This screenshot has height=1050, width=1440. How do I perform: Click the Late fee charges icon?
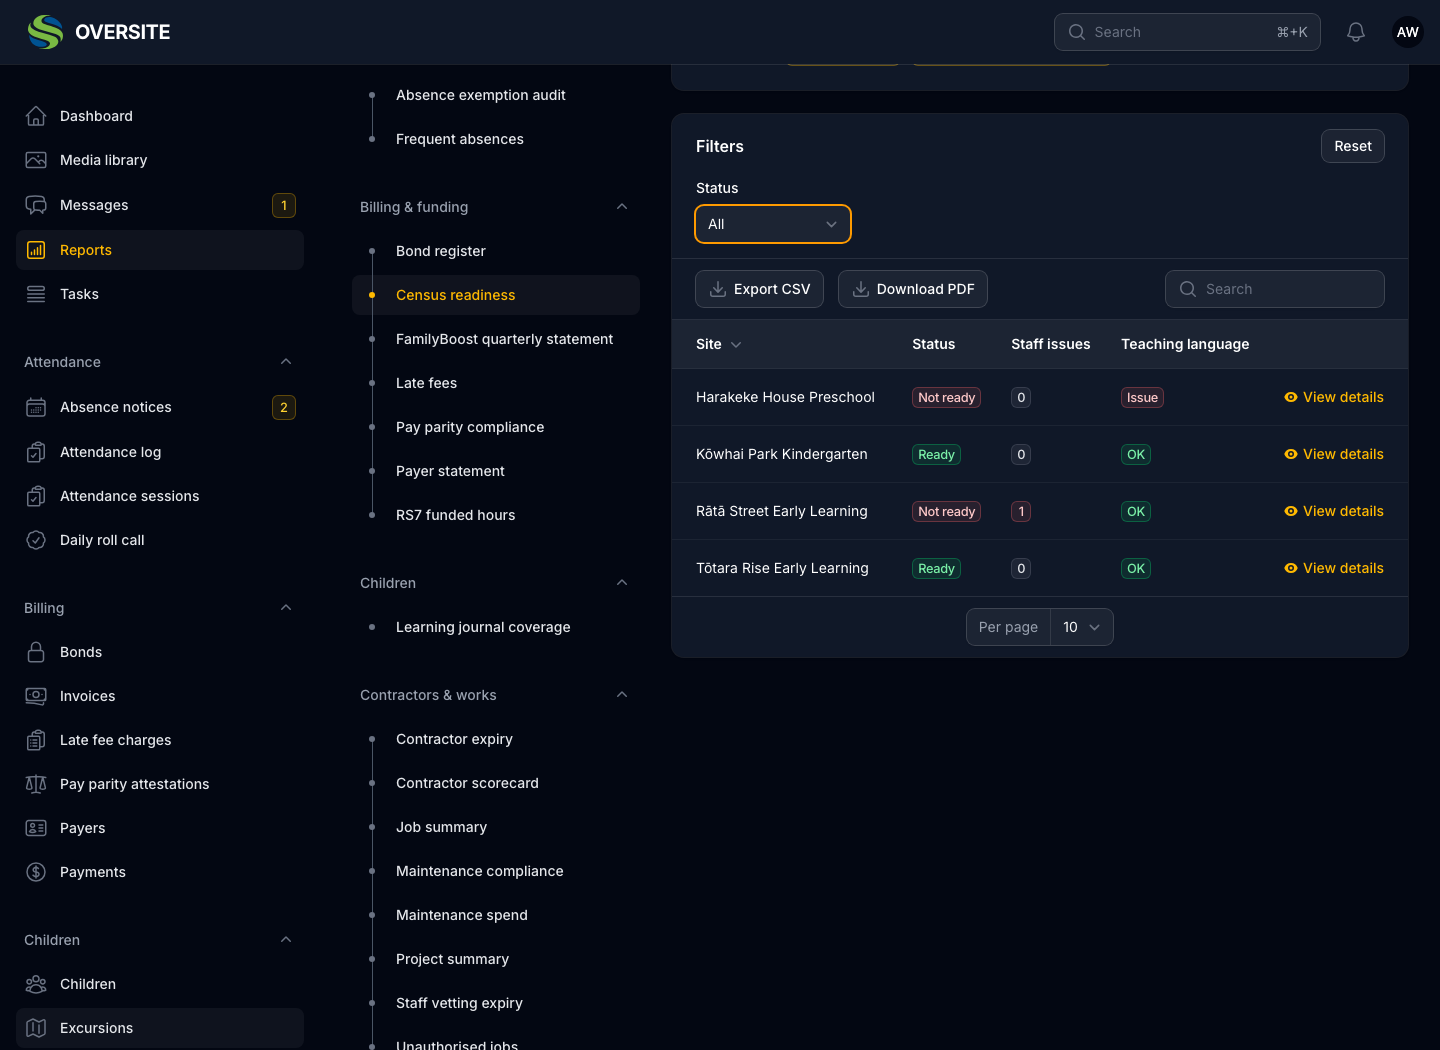click(x=36, y=740)
